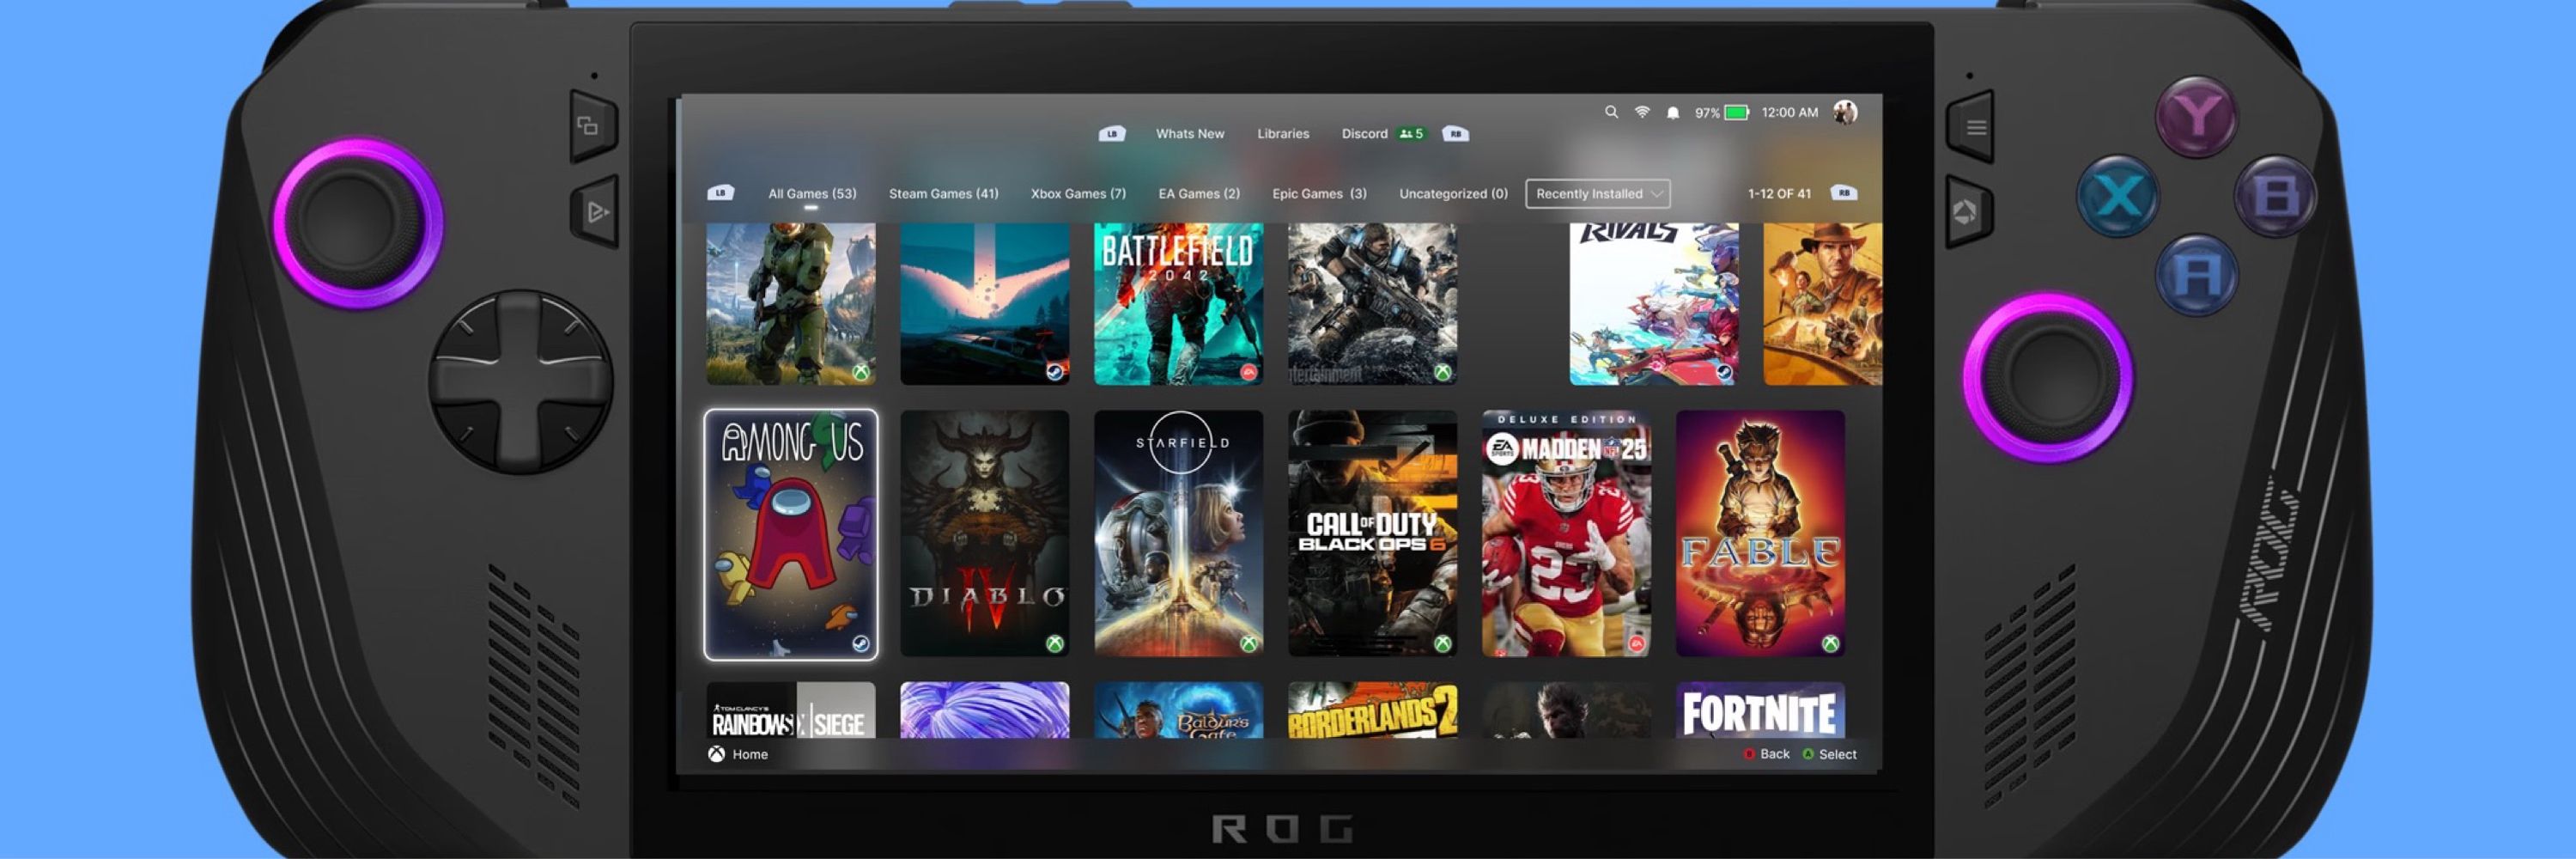Click the Steam badge on Among Us tile
The image size is (2576, 859).
pyautogui.click(x=860, y=643)
